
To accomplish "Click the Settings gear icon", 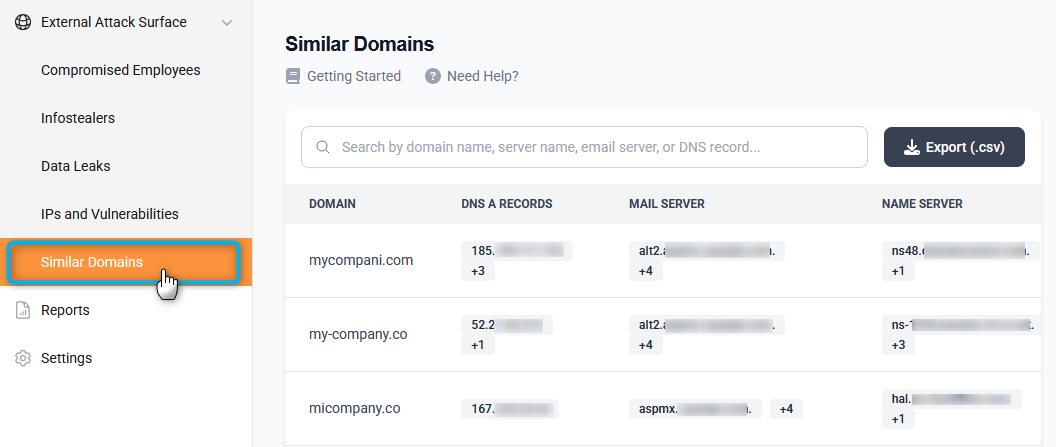I will (23, 358).
